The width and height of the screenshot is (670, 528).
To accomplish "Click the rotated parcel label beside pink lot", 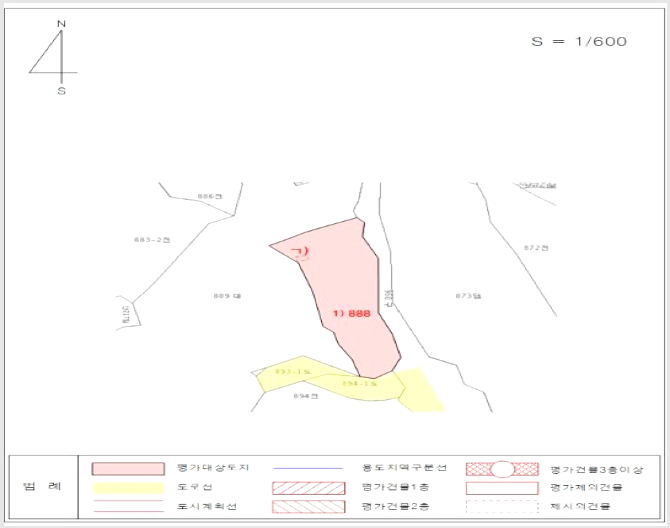I will click(388, 298).
